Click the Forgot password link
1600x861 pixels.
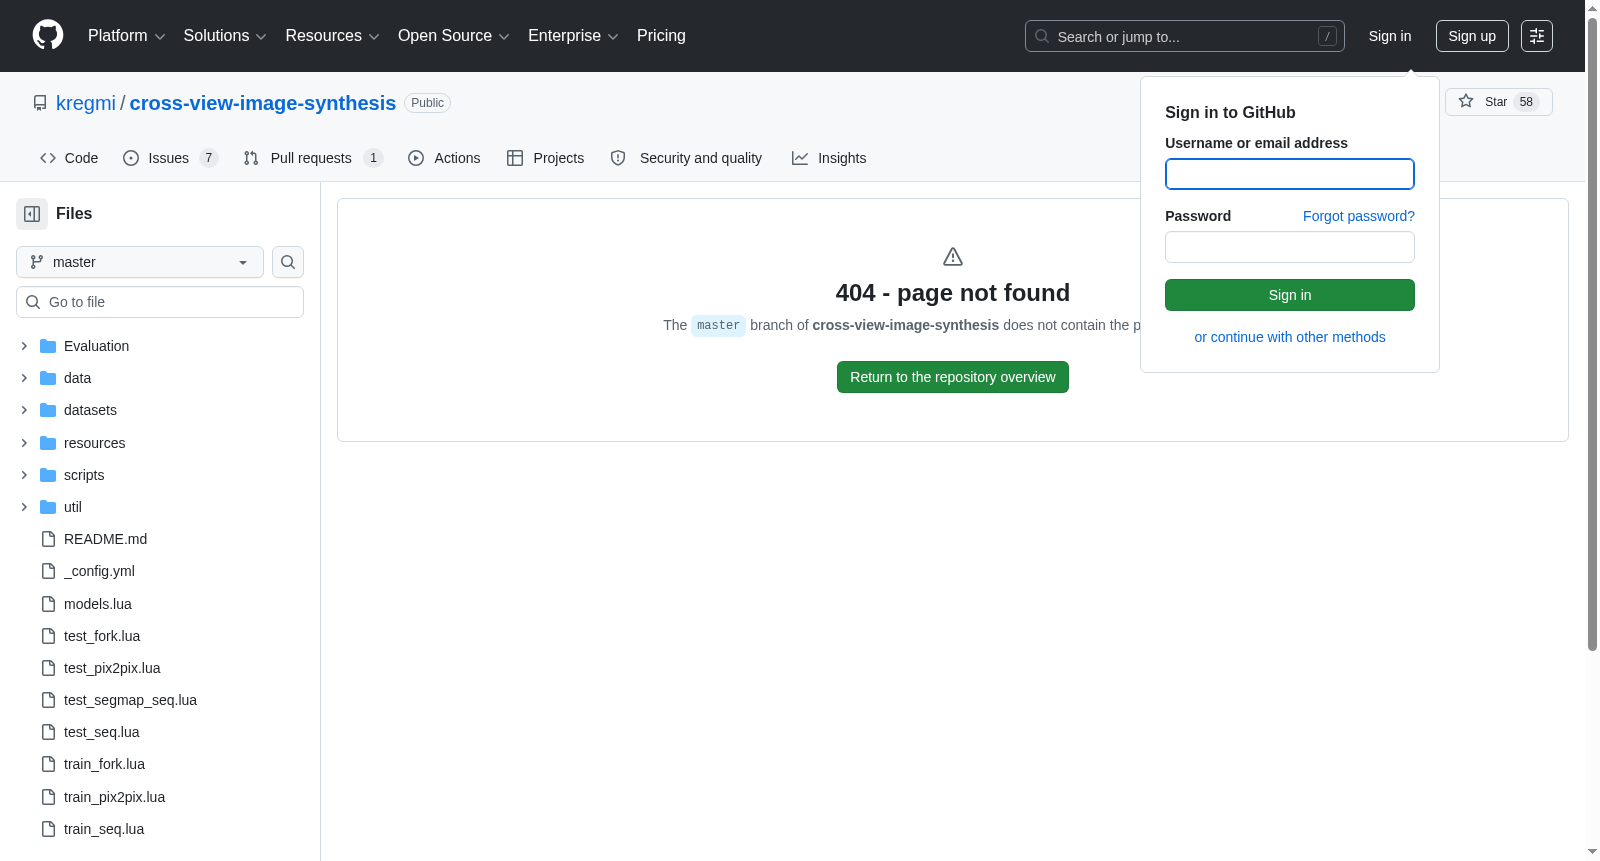pos(1359,216)
